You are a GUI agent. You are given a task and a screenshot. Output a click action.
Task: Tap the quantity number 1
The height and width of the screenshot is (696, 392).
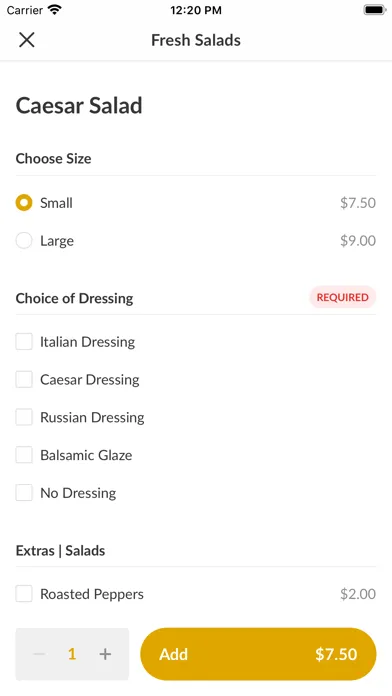(x=72, y=654)
